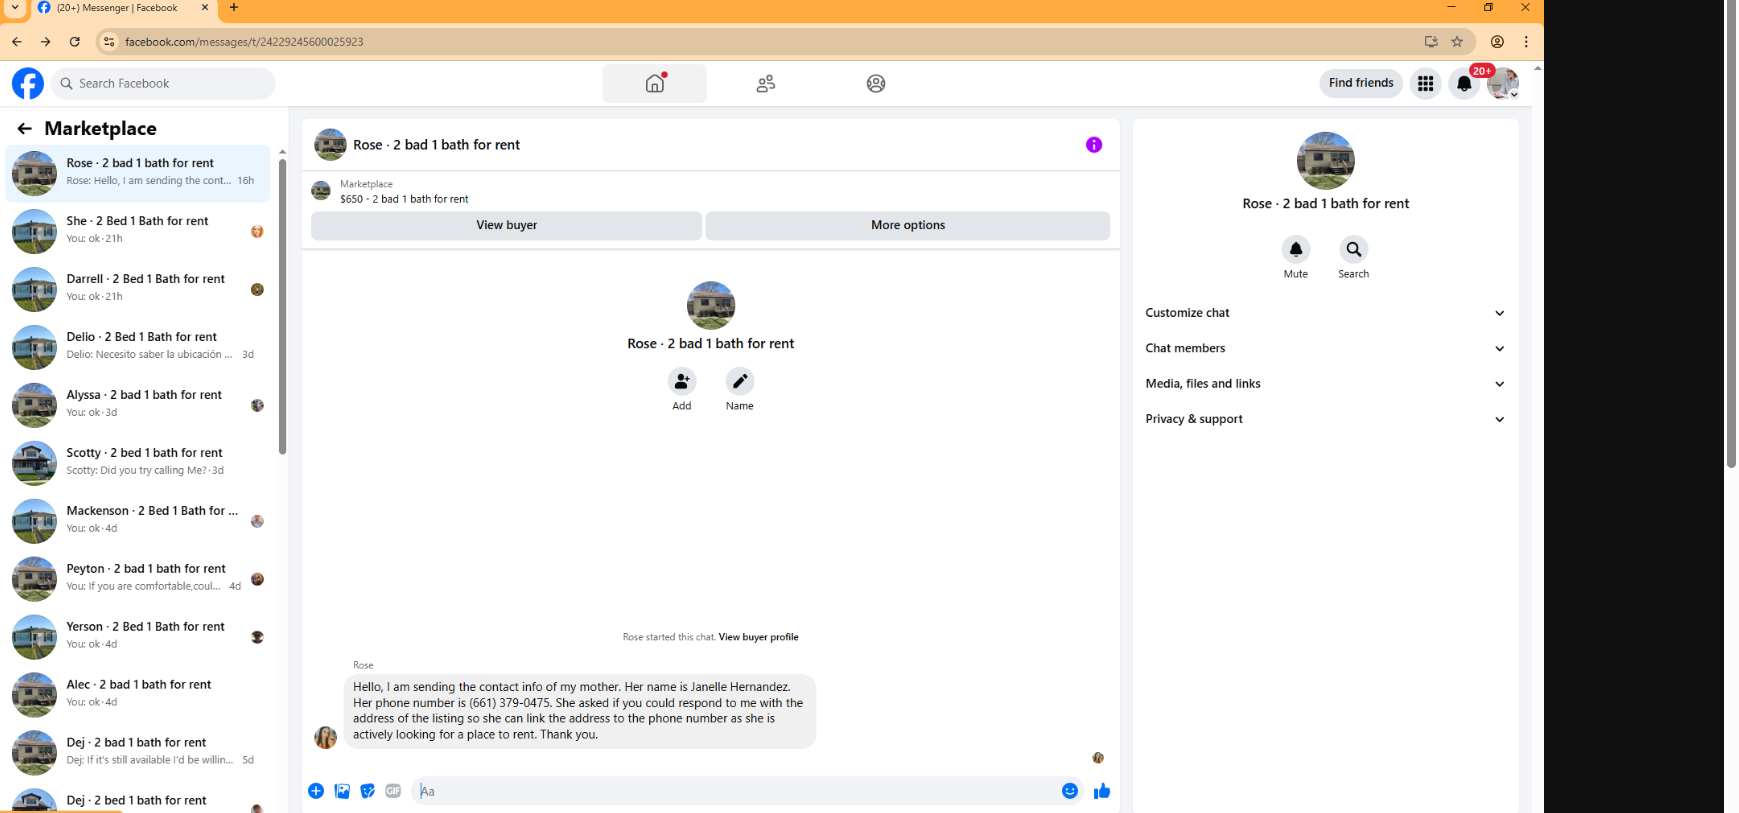The width and height of the screenshot is (1739, 813).
Task: Navigate back in the browser
Action: pos(17,42)
